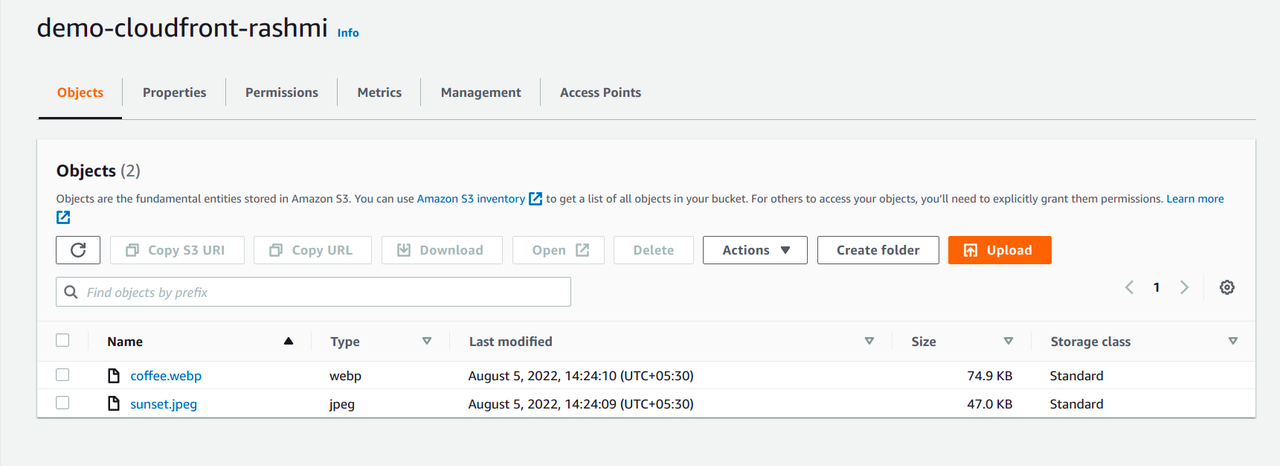1280x466 pixels.
Task: Open the Amazon S3 inventory link
Action: point(471,199)
